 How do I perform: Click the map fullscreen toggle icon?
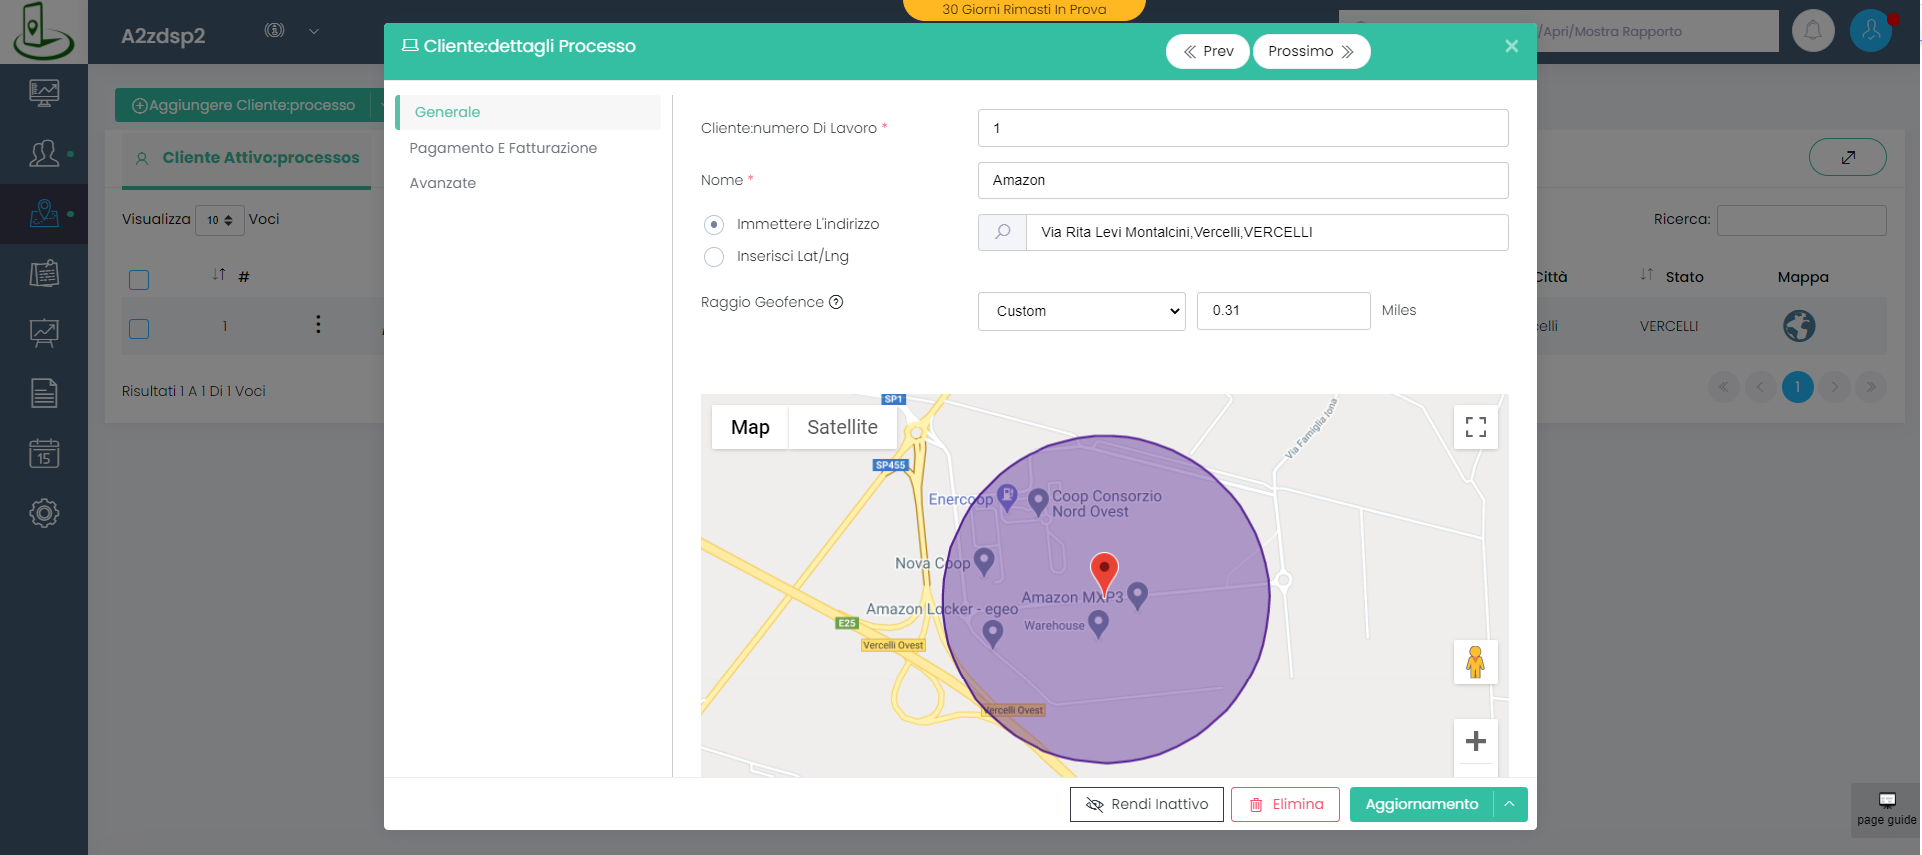[1475, 427]
